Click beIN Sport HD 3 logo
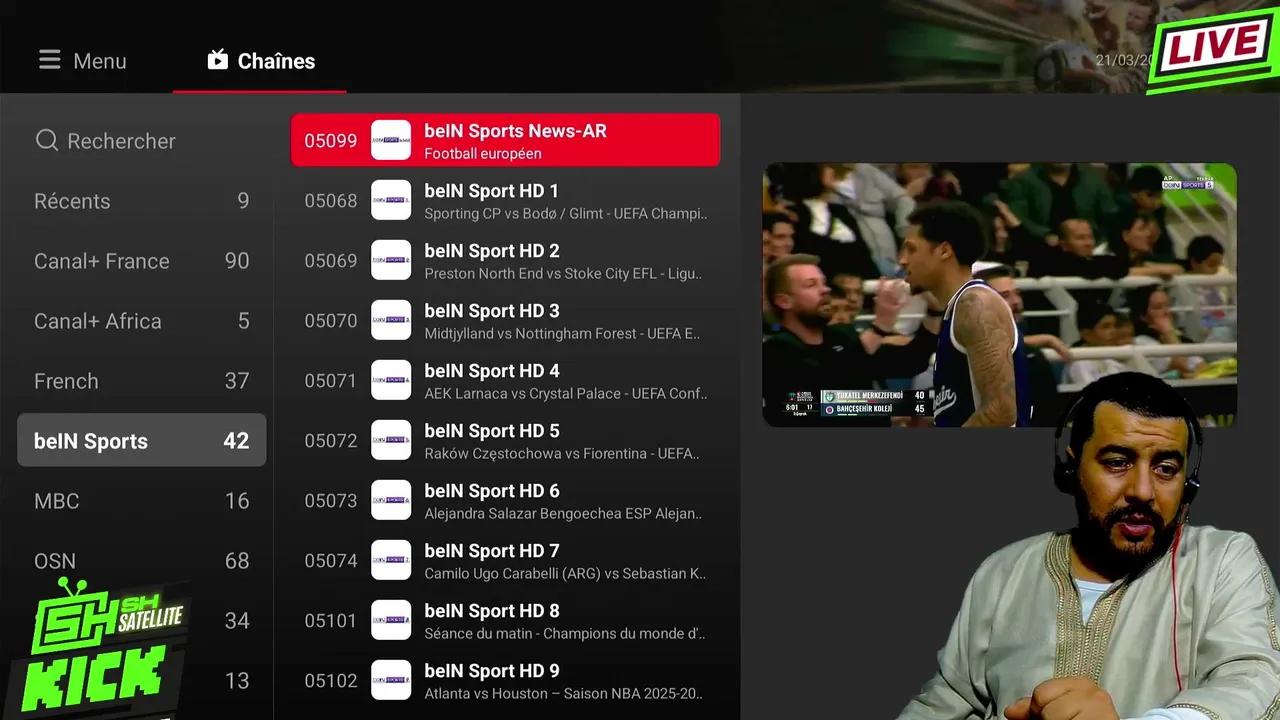 pyautogui.click(x=391, y=320)
